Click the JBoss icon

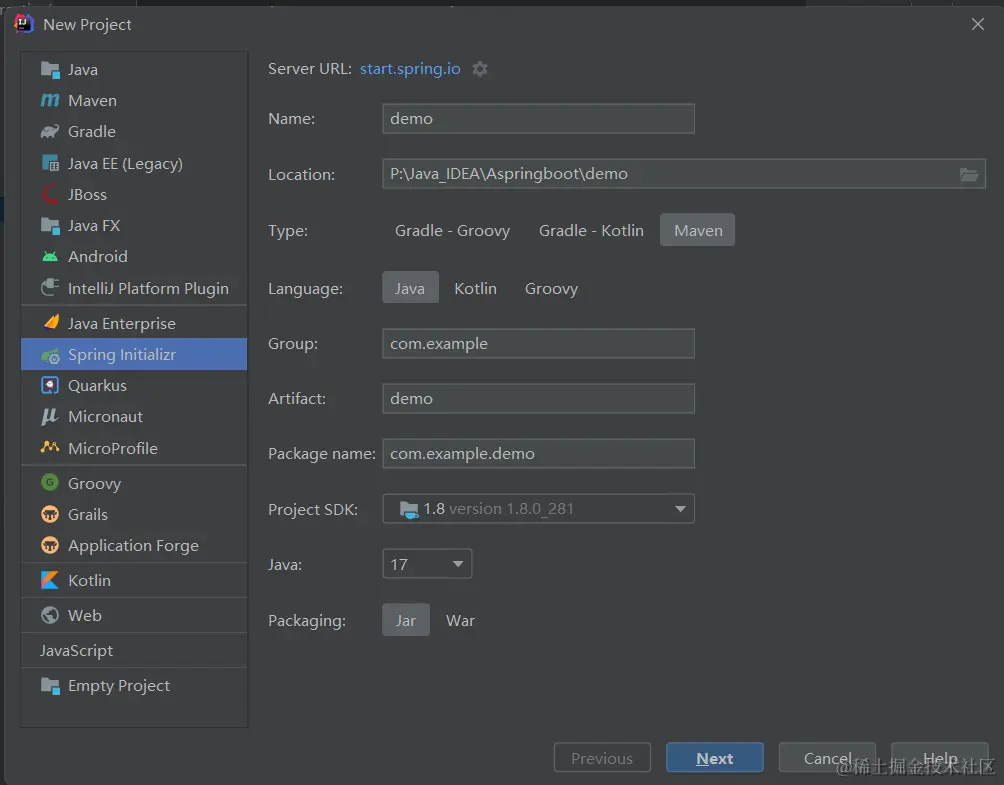(x=50, y=194)
